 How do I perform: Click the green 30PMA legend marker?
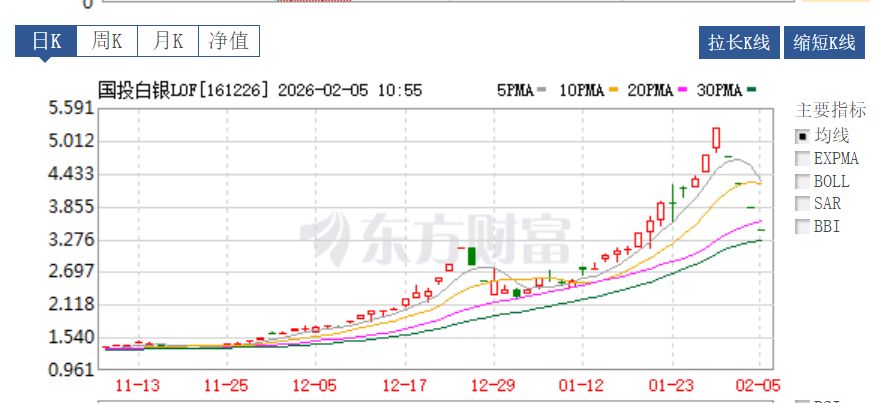click(x=751, y=90)
